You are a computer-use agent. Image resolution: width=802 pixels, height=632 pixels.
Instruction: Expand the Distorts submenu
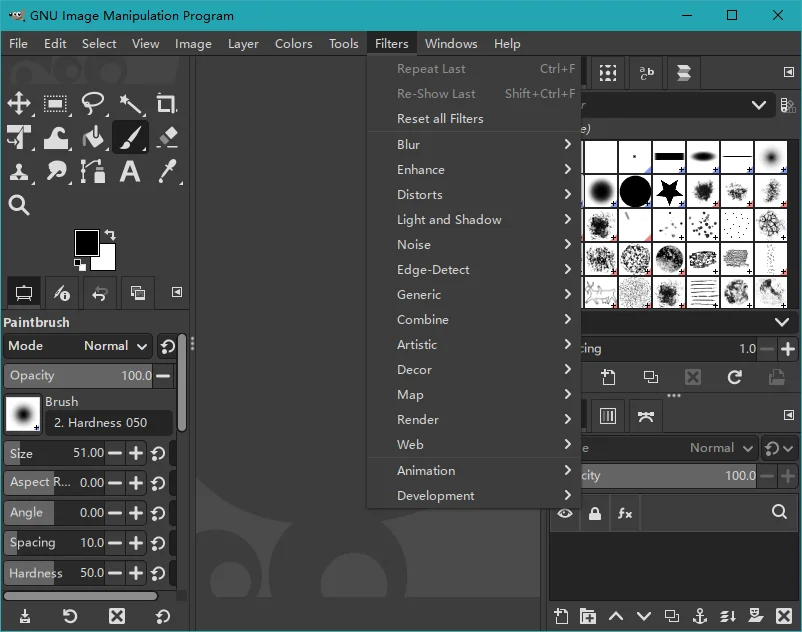point(474,195)
